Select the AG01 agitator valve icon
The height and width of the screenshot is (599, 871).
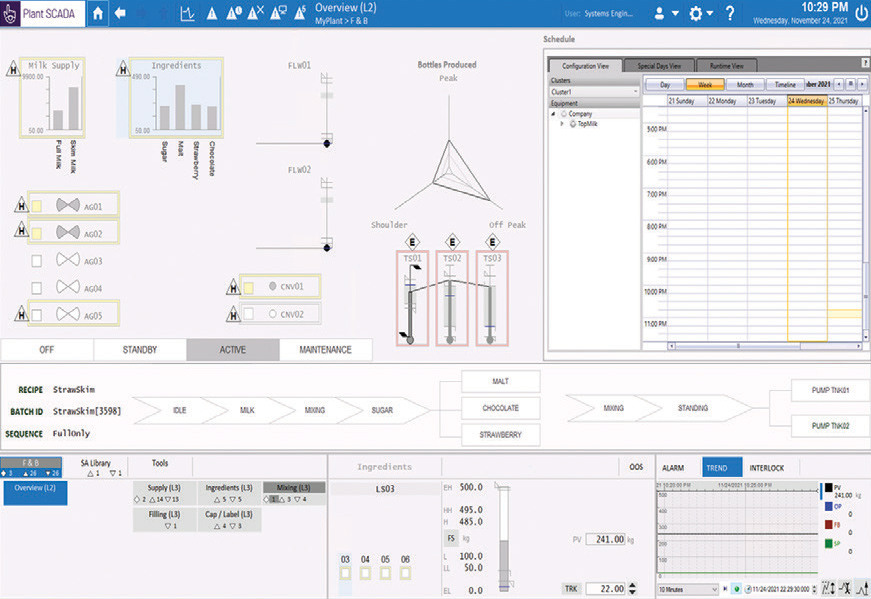[69, 206]
